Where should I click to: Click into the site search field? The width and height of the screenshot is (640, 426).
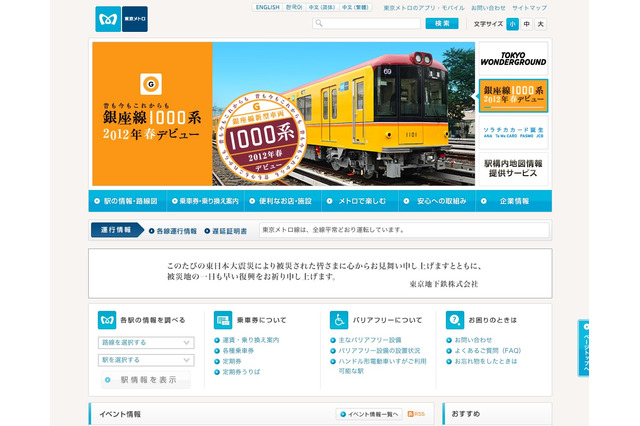coord(367,23)
